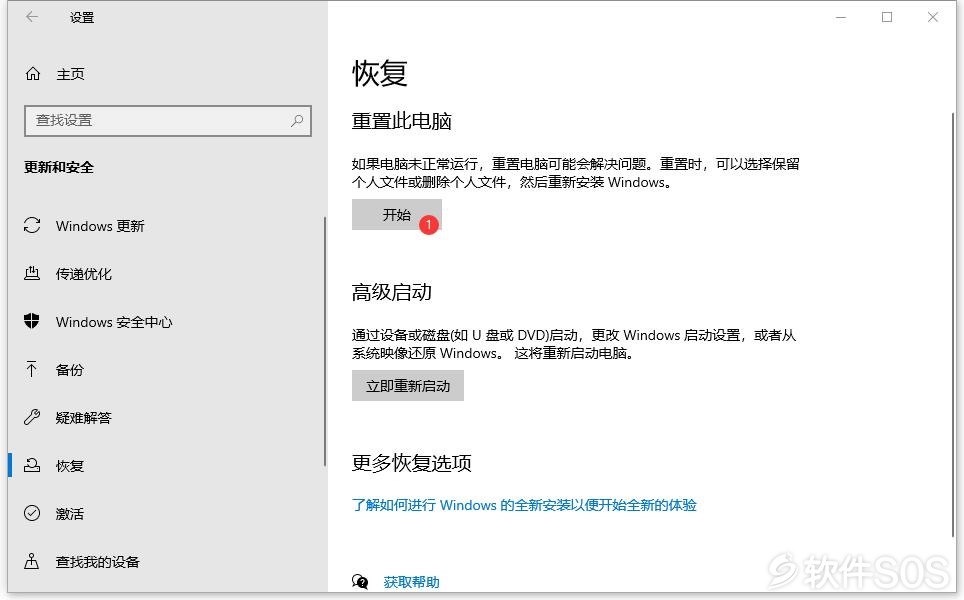Click the 高级启动 heading
The image size is (964, 600).
tap(392, 292)
